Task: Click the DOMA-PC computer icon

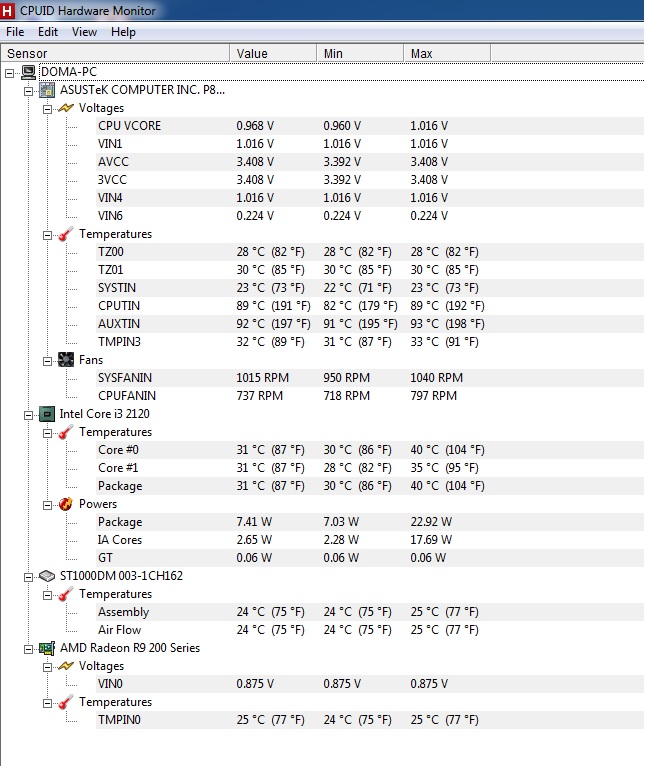Action: (x=29, y=72)
